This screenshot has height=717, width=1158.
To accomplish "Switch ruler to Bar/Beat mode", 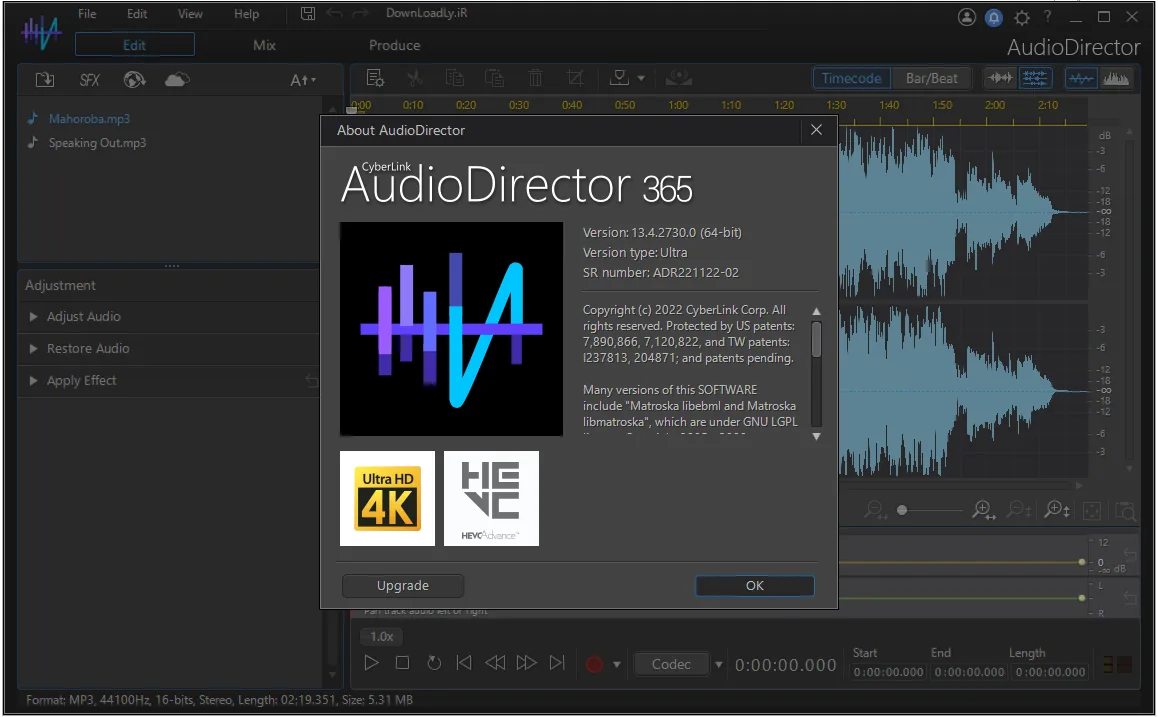I will coord(931,78).
